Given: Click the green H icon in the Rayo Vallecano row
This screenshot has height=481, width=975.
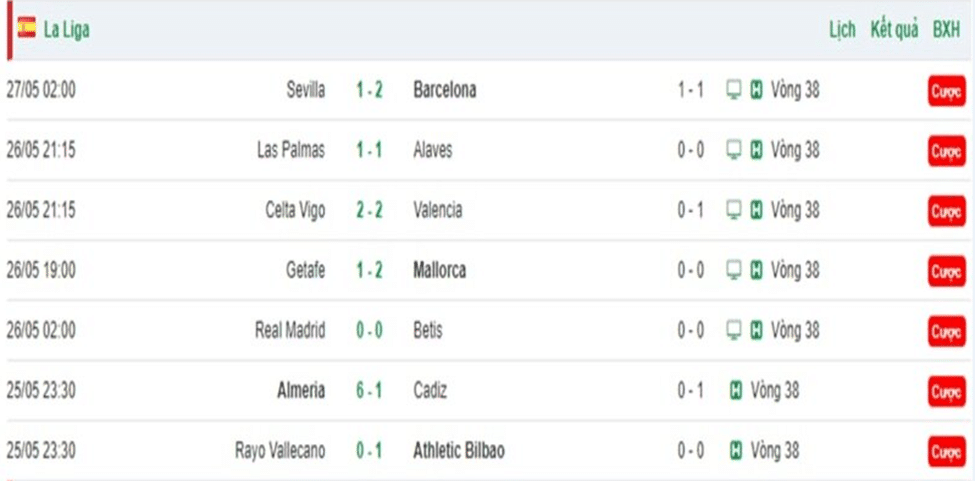Looking at the screenshot, I should (736, 451).
